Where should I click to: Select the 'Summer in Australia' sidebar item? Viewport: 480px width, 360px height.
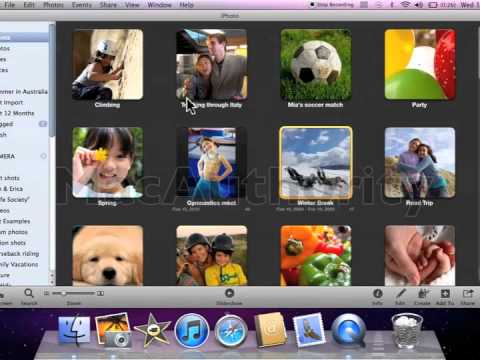tap(24, 91)
